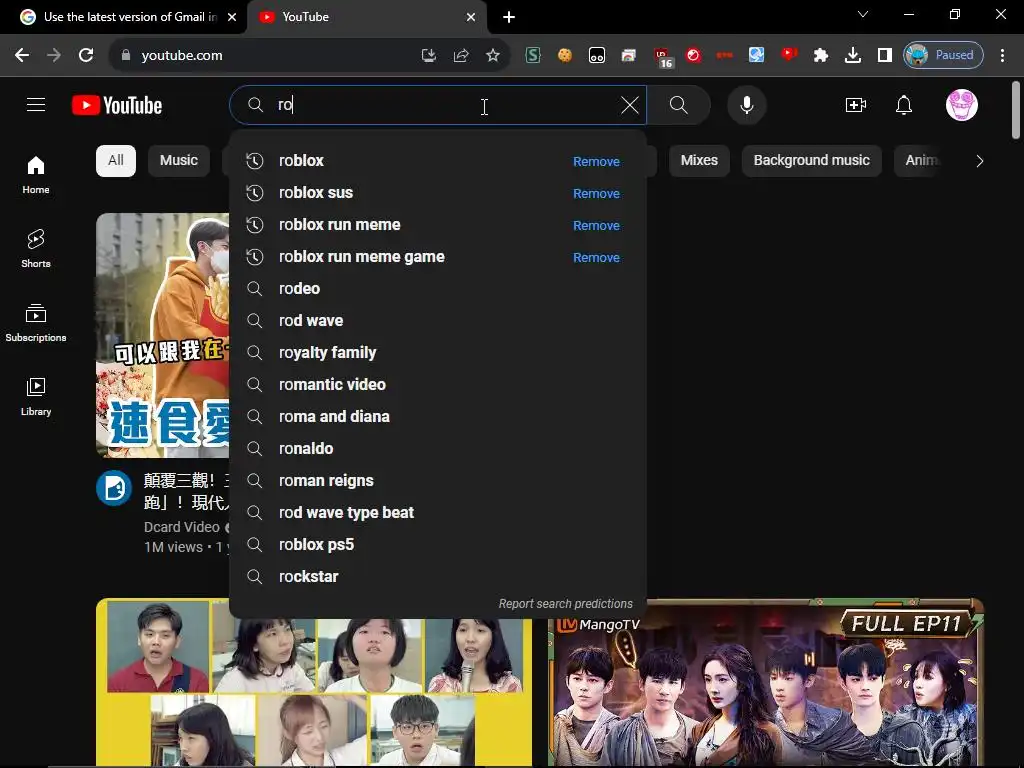Screen dimensions: 1024x768
Task: Click the YouTube logo
Action: 117,105
